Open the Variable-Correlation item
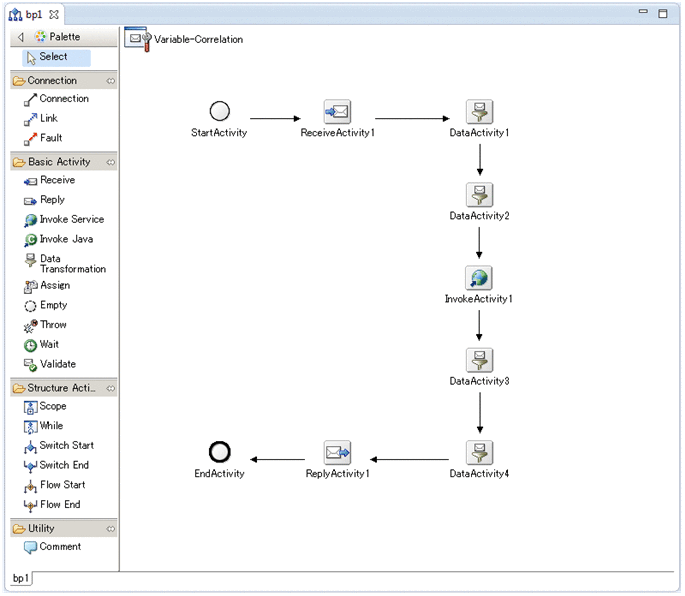This screenshot has width=685, height=596. [186, 39]
